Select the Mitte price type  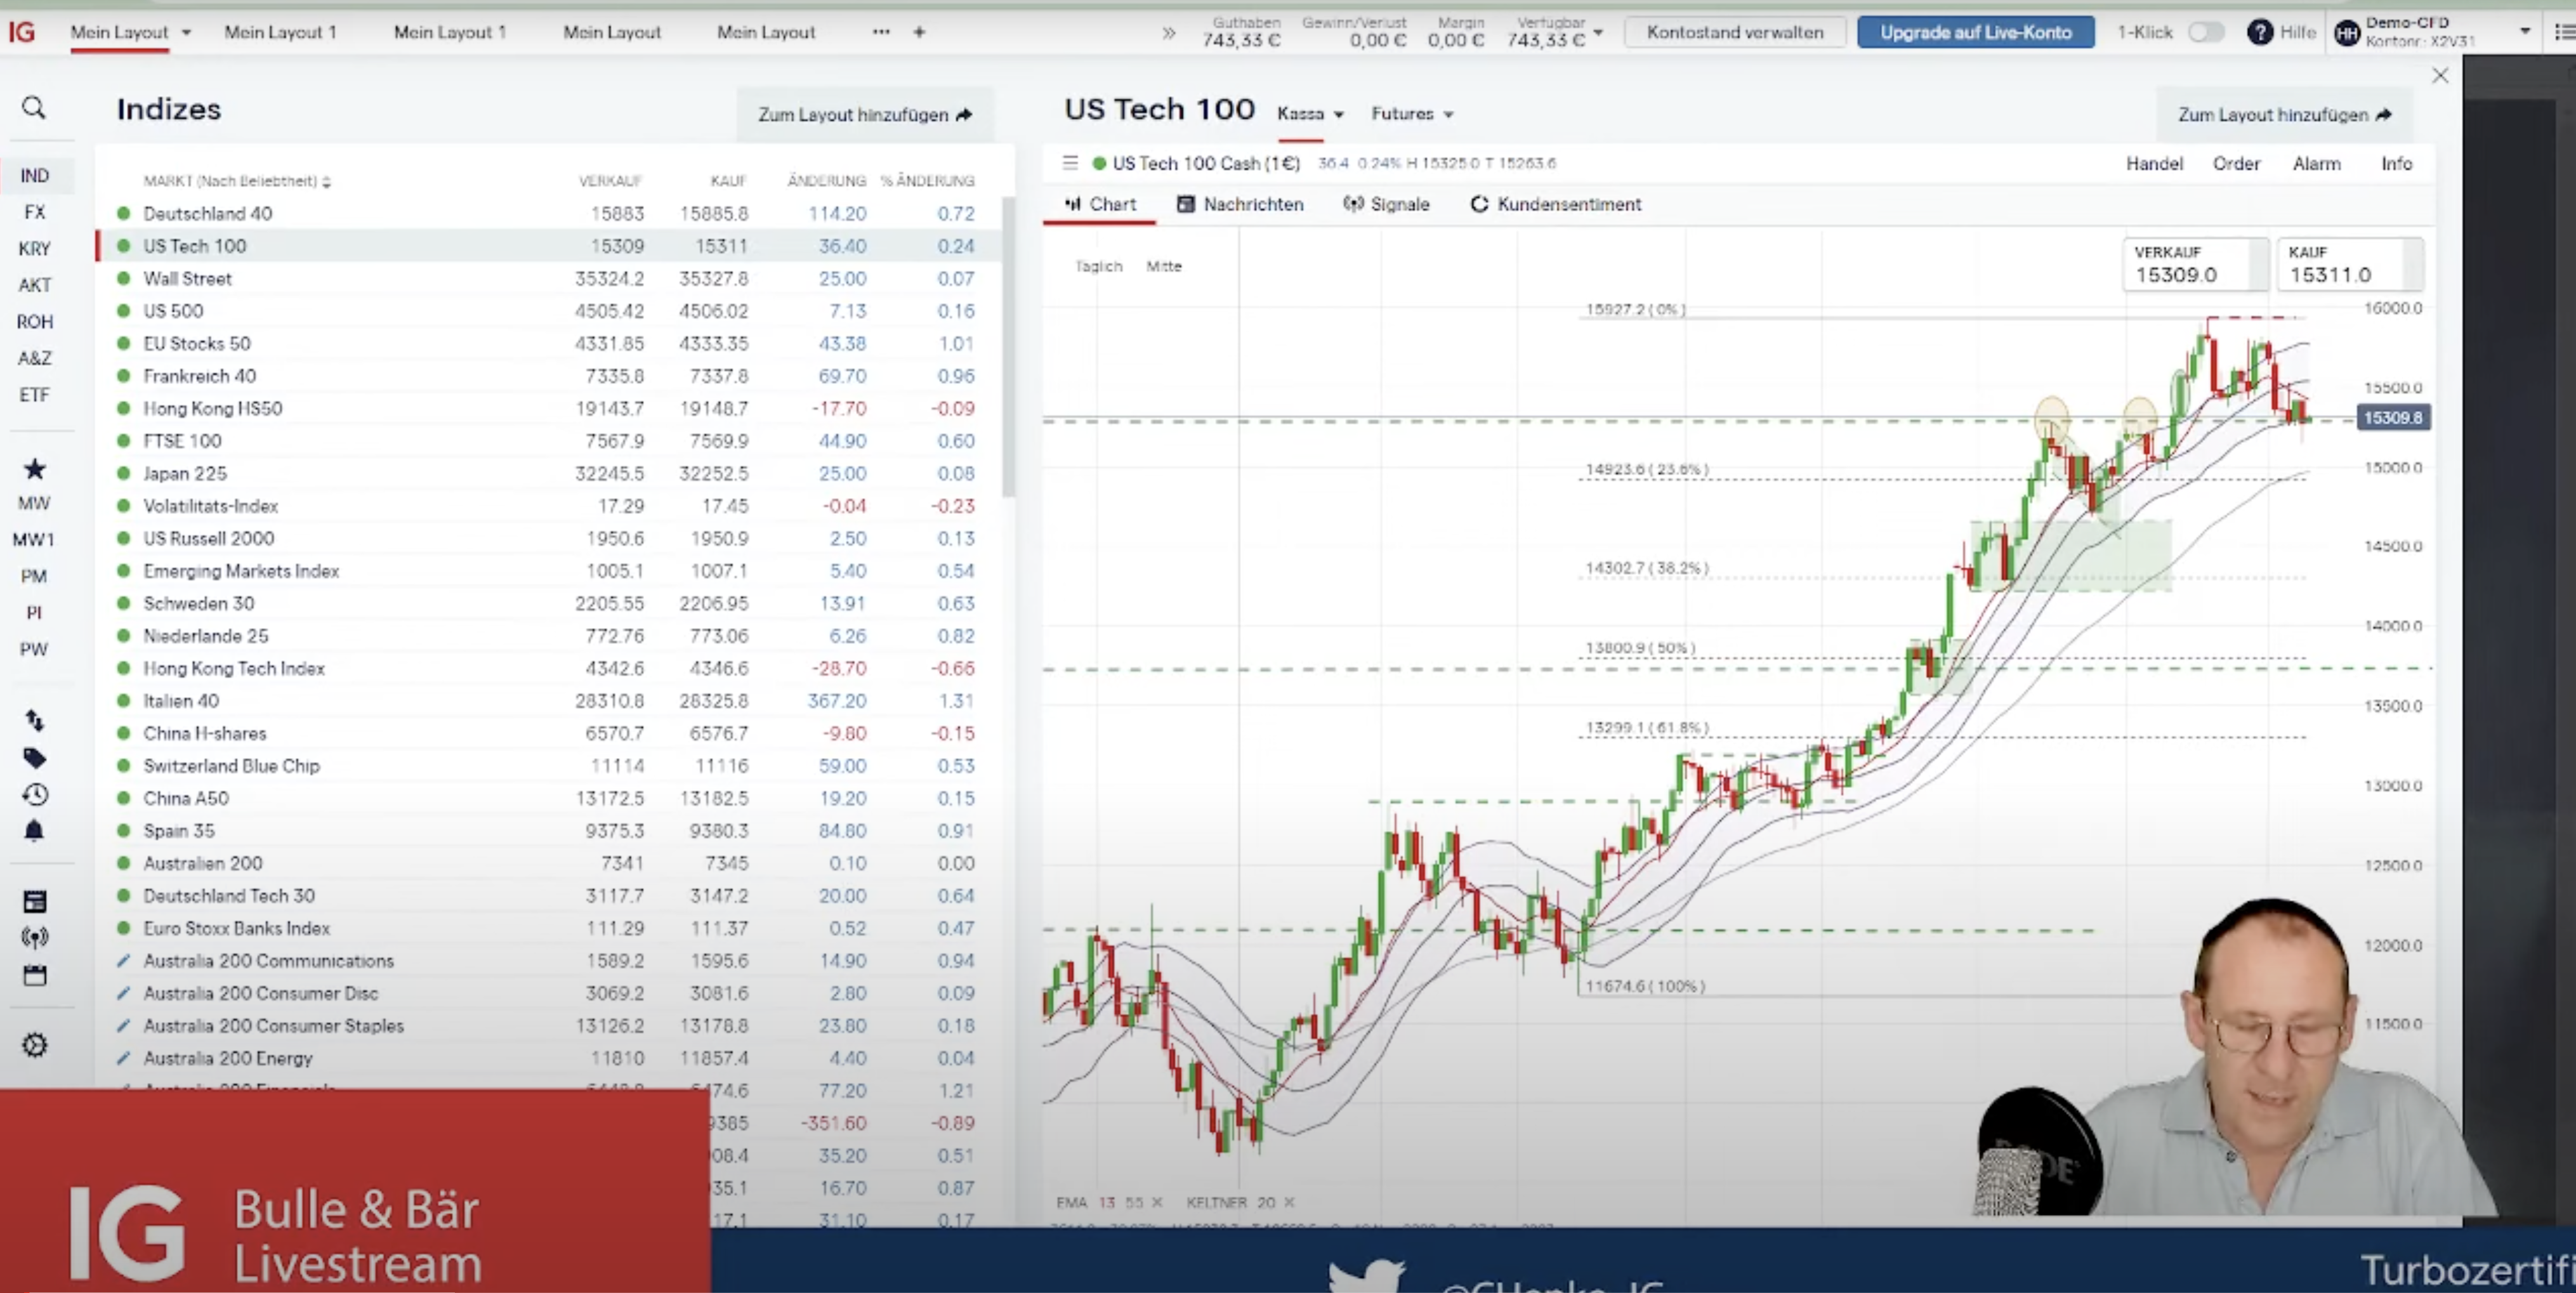1164,266
